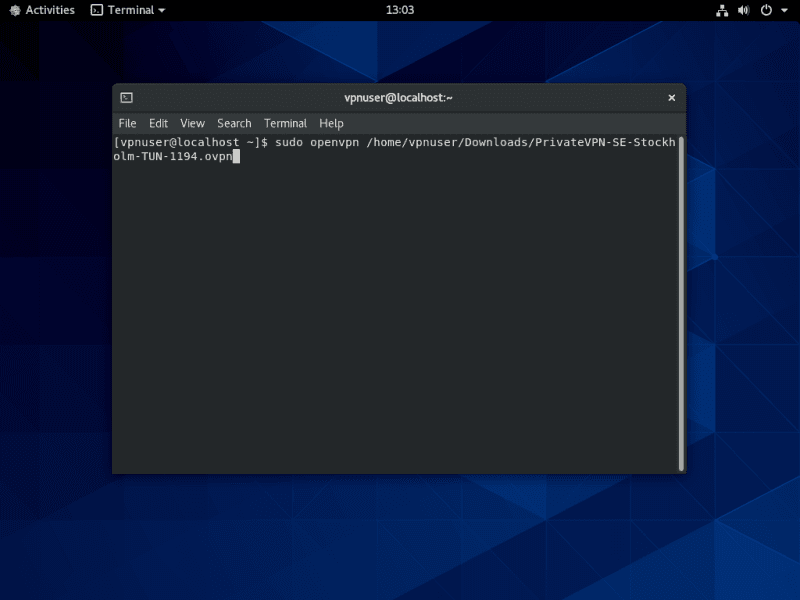Viewport: 800px width, 600px height.
Task: Open the 13:03 clock calendar
Action: [x=400, y=10]
